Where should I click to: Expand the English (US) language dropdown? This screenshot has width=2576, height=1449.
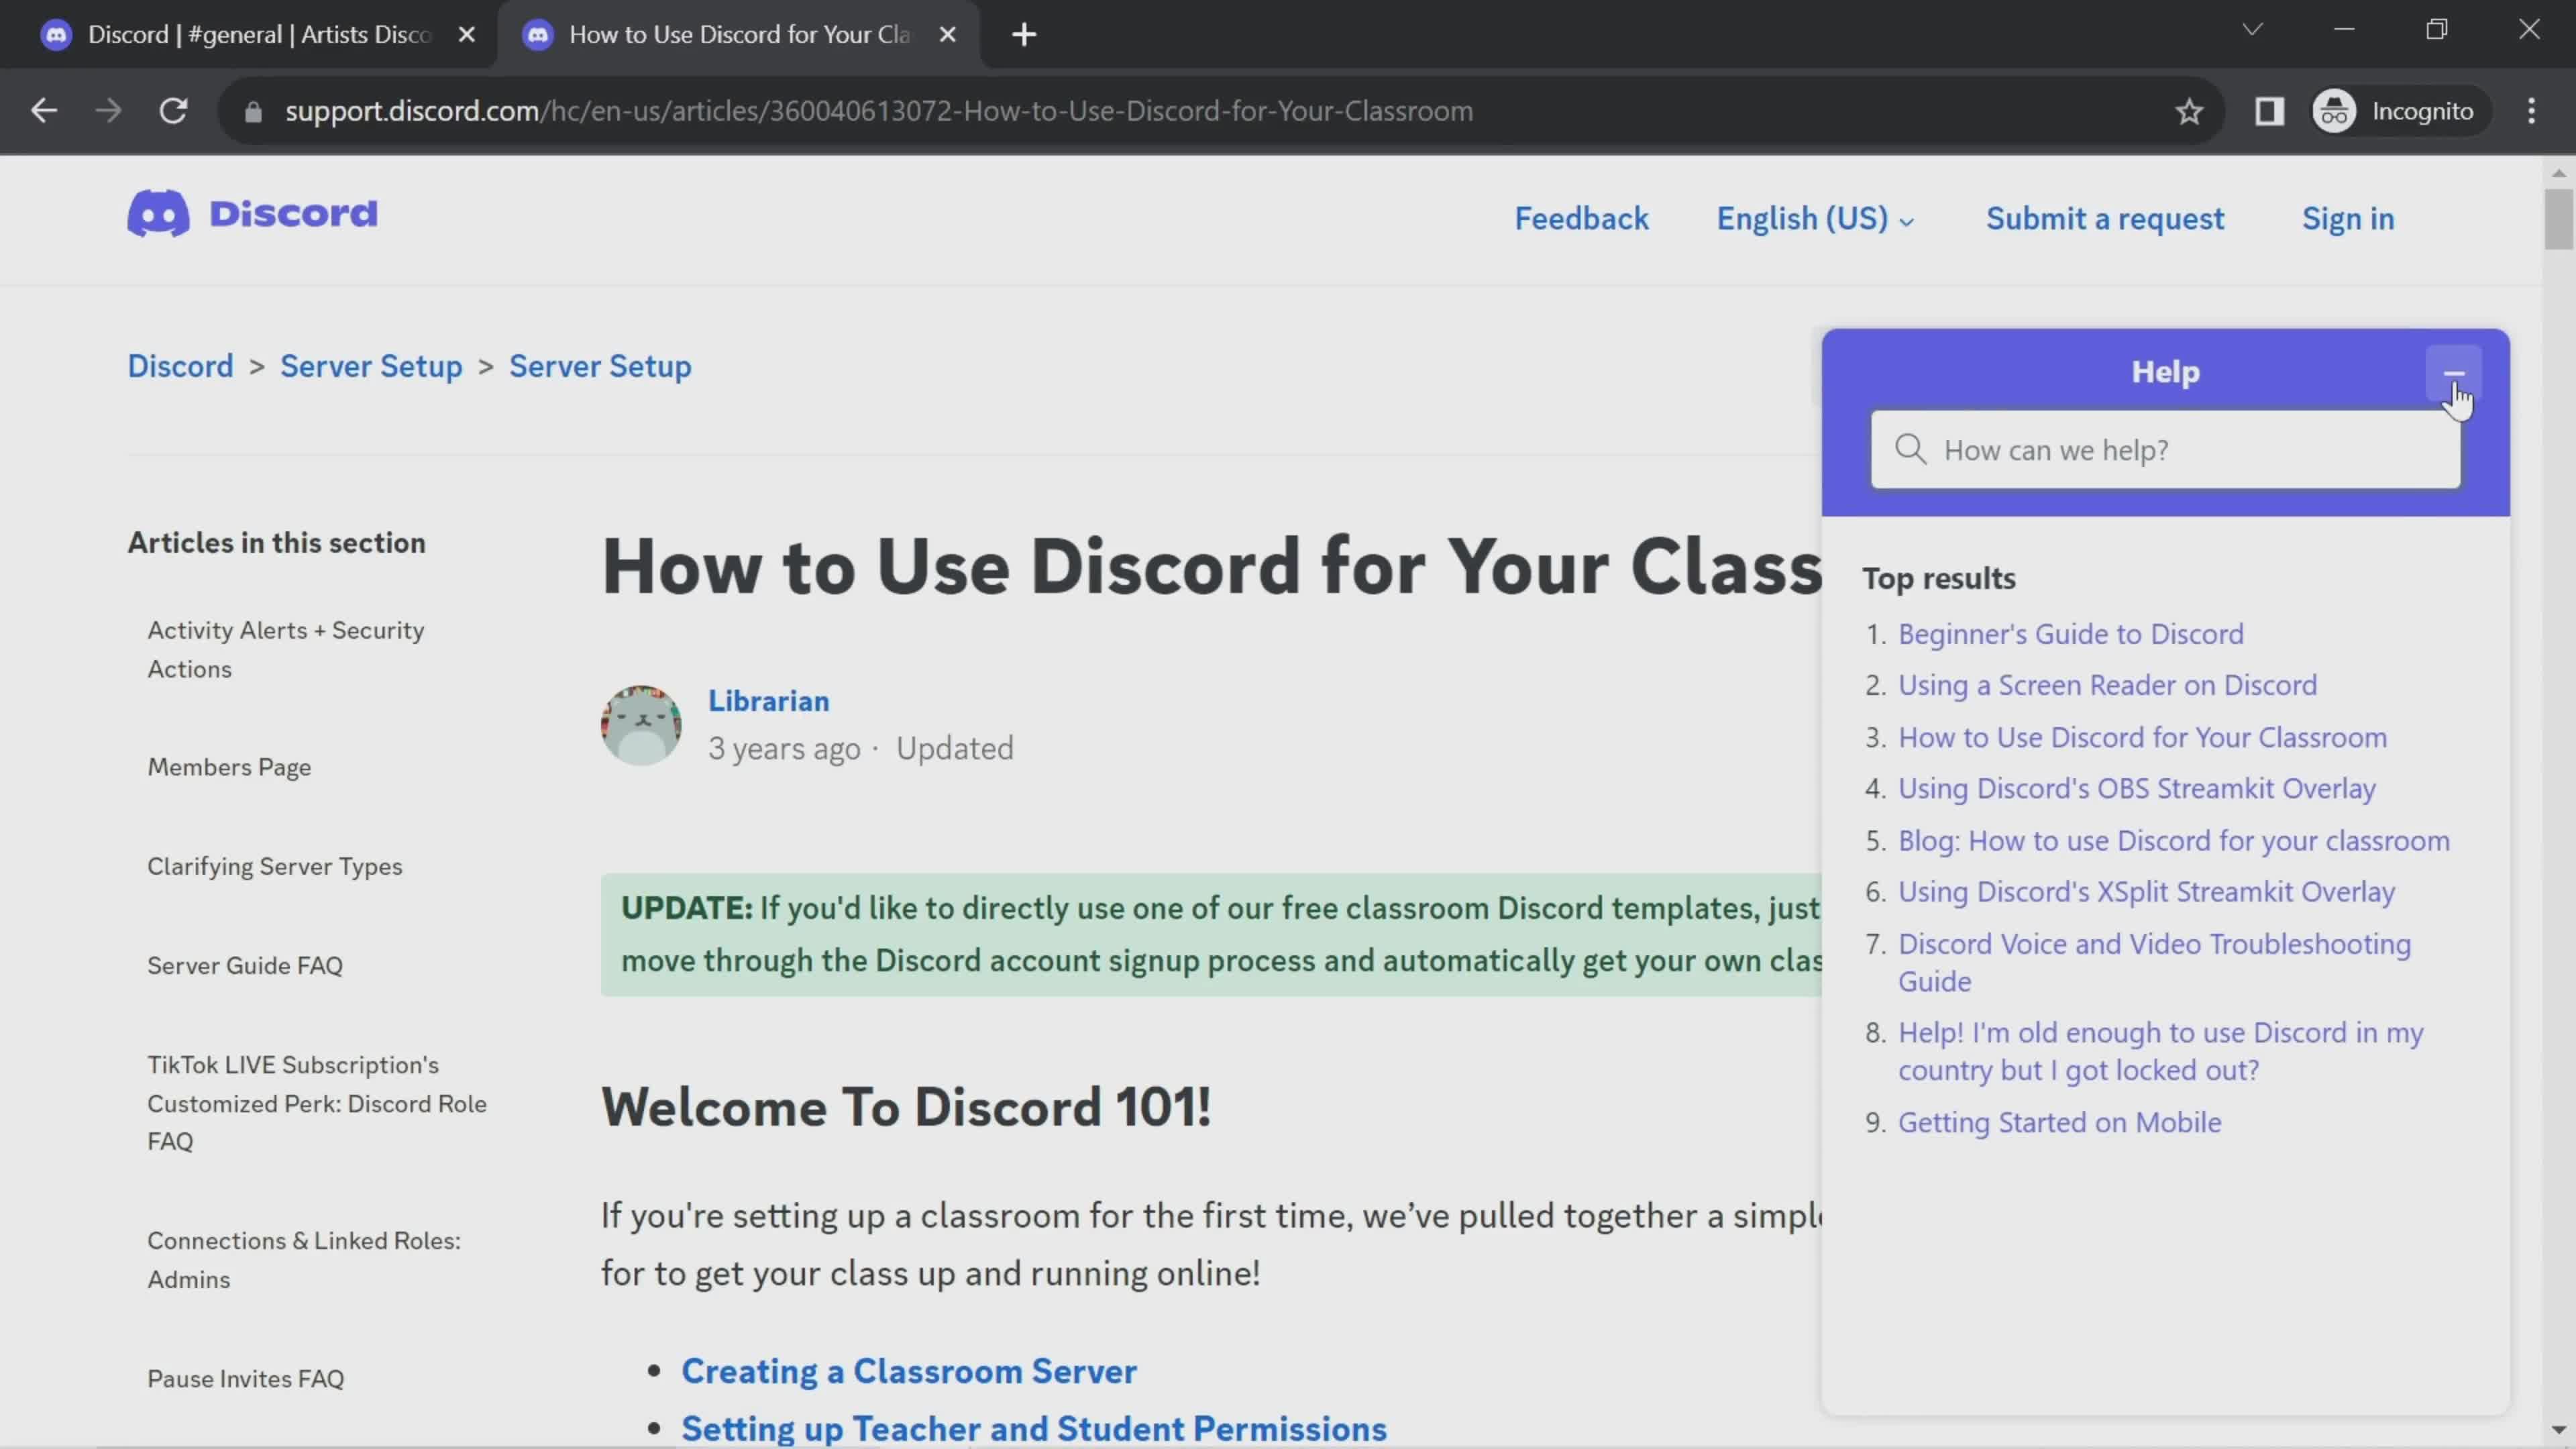pos(1815,219)
